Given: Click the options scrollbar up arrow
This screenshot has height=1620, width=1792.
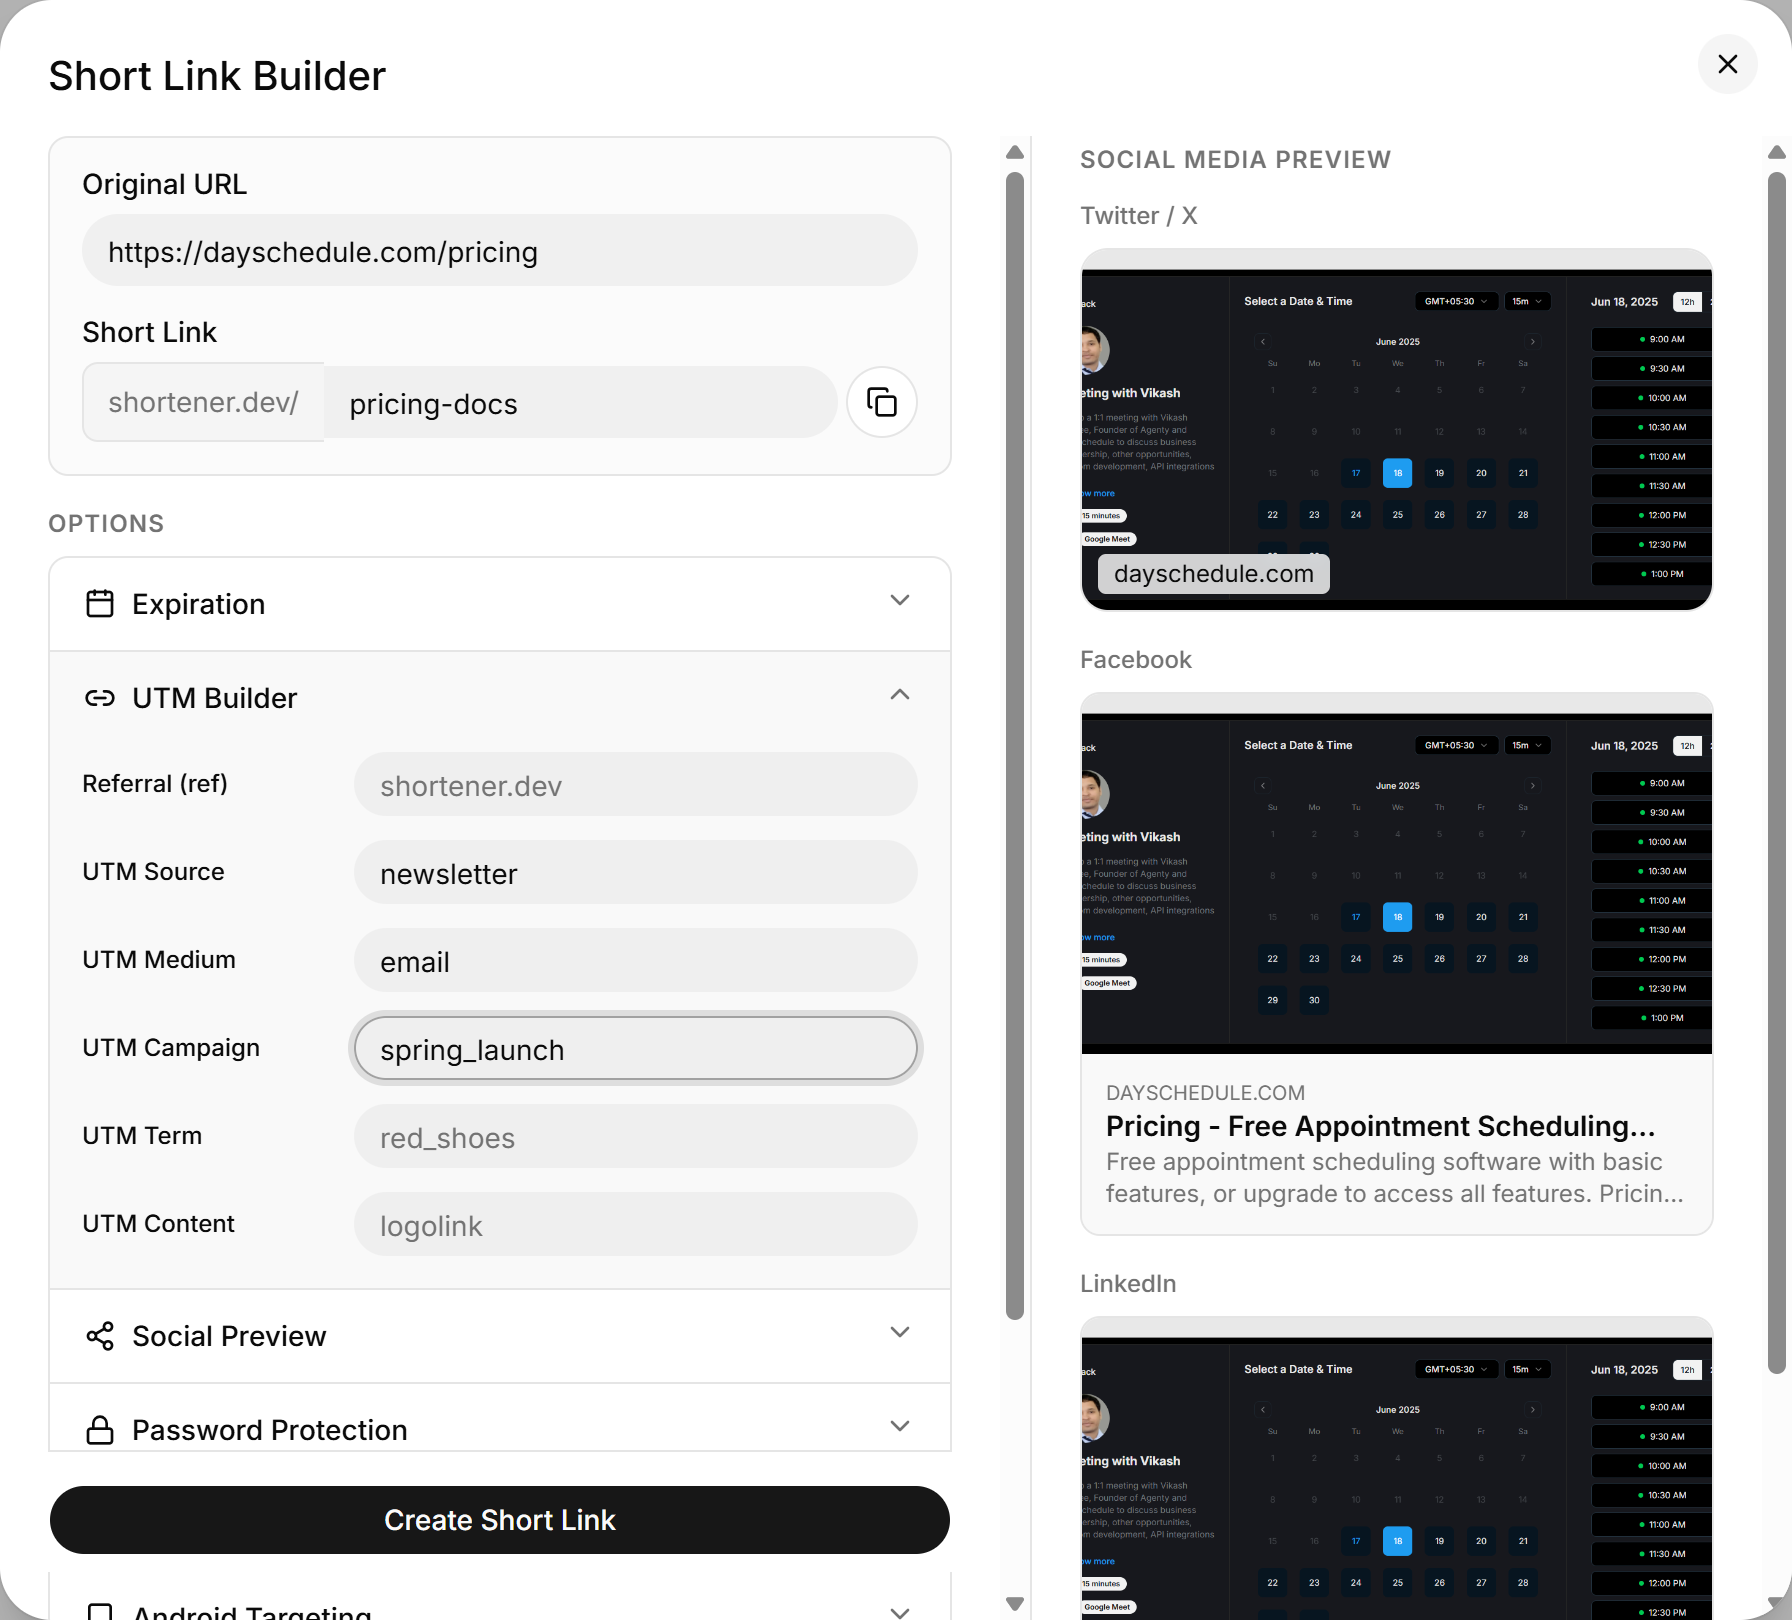Looking at the screenshot, I should click(x=1015, y=152).
